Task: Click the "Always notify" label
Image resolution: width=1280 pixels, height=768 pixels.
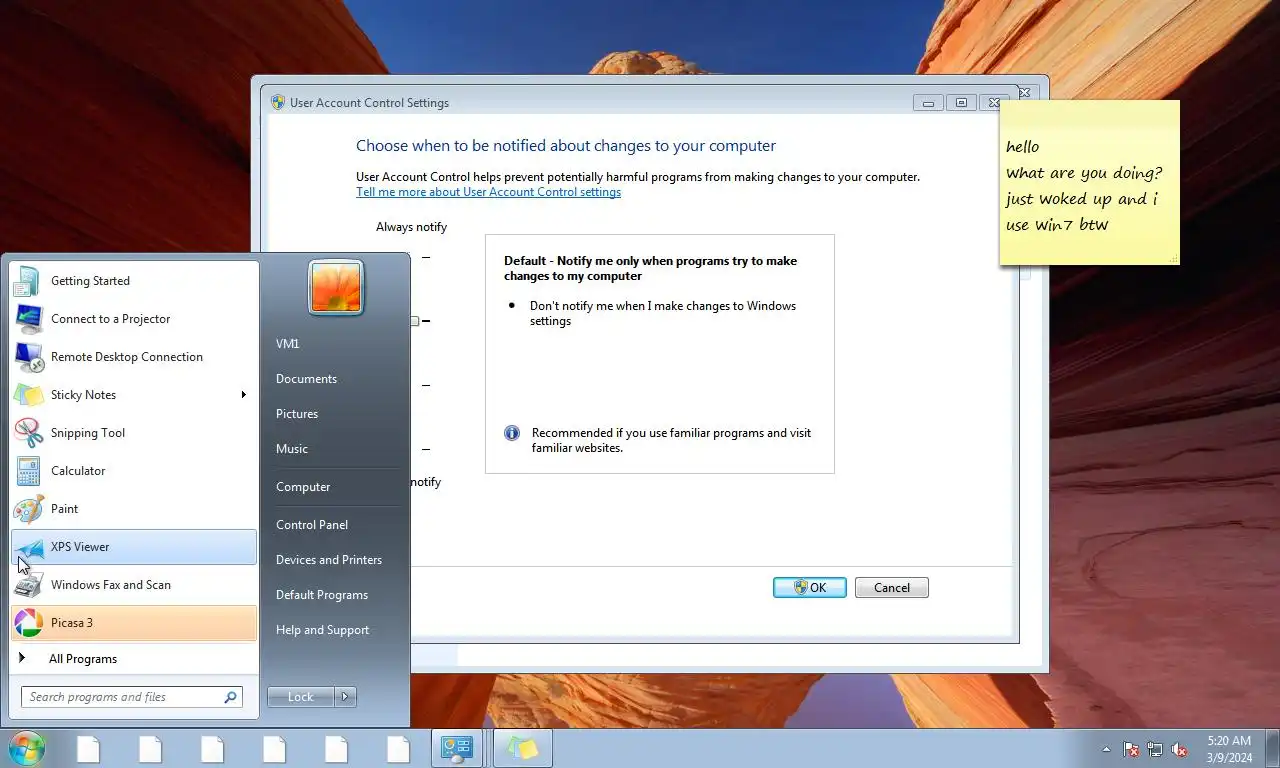Action: click(x=411, y=227)
